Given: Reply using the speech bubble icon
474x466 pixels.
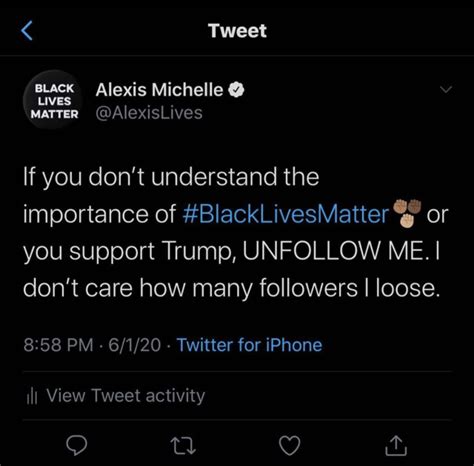Looking at the screenshot, I should (x=77, y=445).
